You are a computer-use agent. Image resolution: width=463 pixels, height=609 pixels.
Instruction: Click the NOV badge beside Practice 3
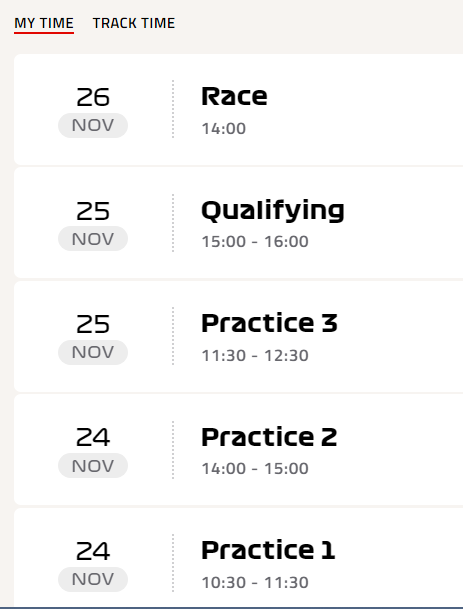click(x=93, y=352)
